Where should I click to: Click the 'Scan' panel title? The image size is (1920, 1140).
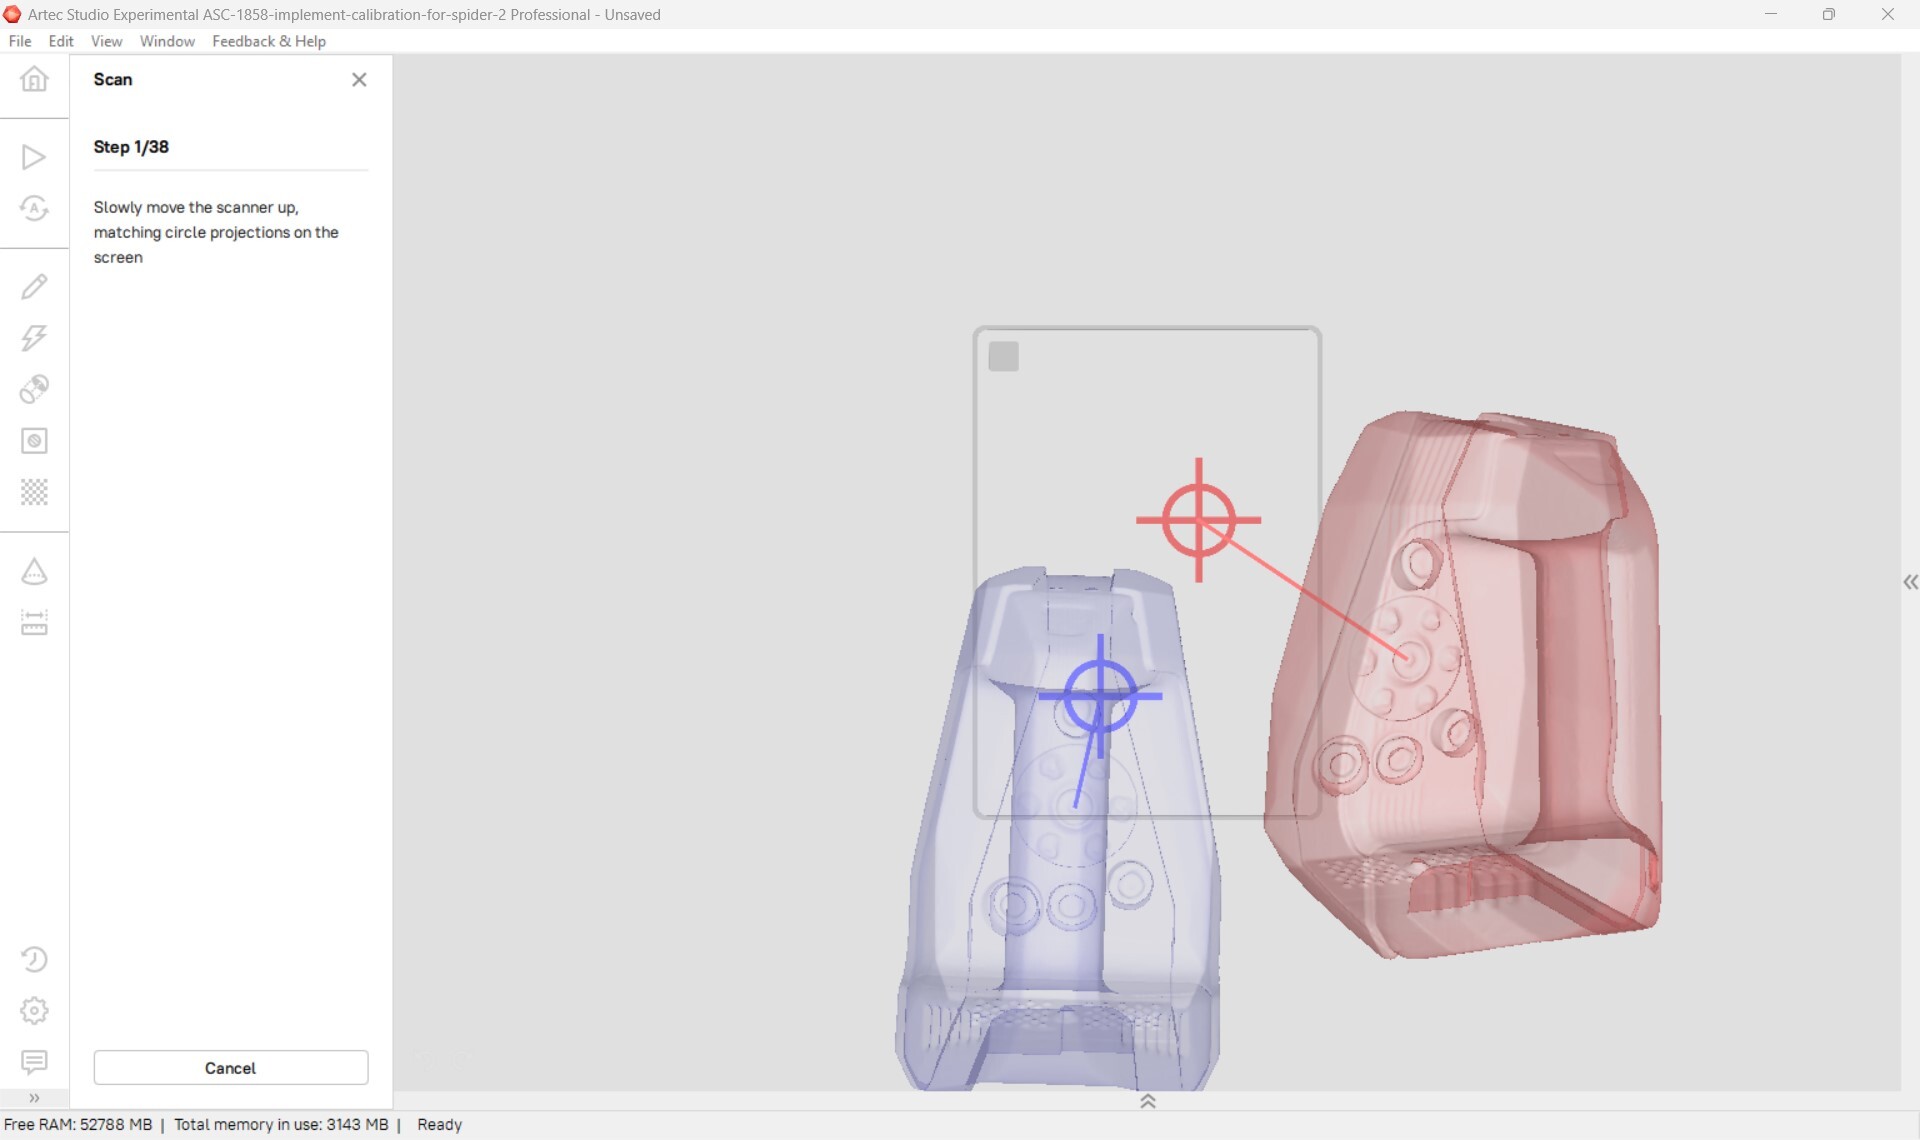113,79
